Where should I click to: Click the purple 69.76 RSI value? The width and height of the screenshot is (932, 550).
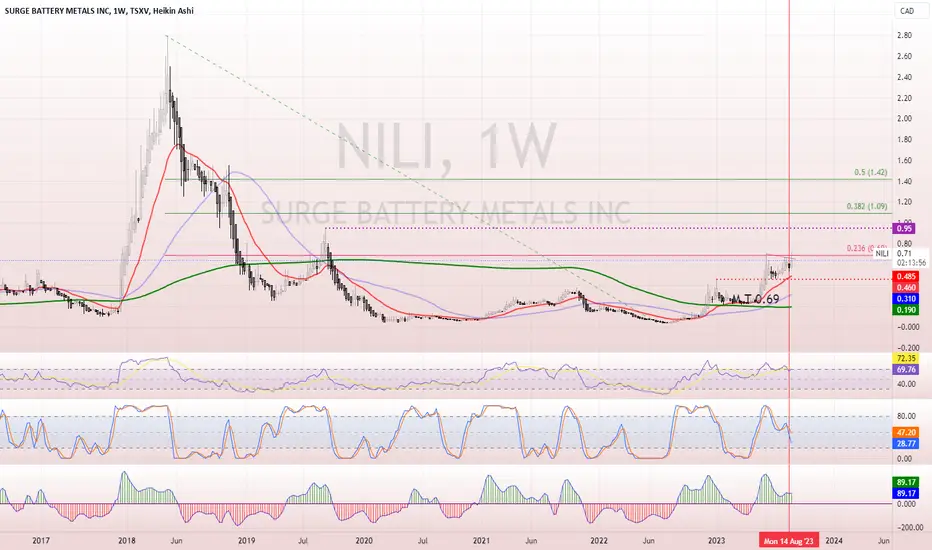pyautogui.click(x=905, y=370)
